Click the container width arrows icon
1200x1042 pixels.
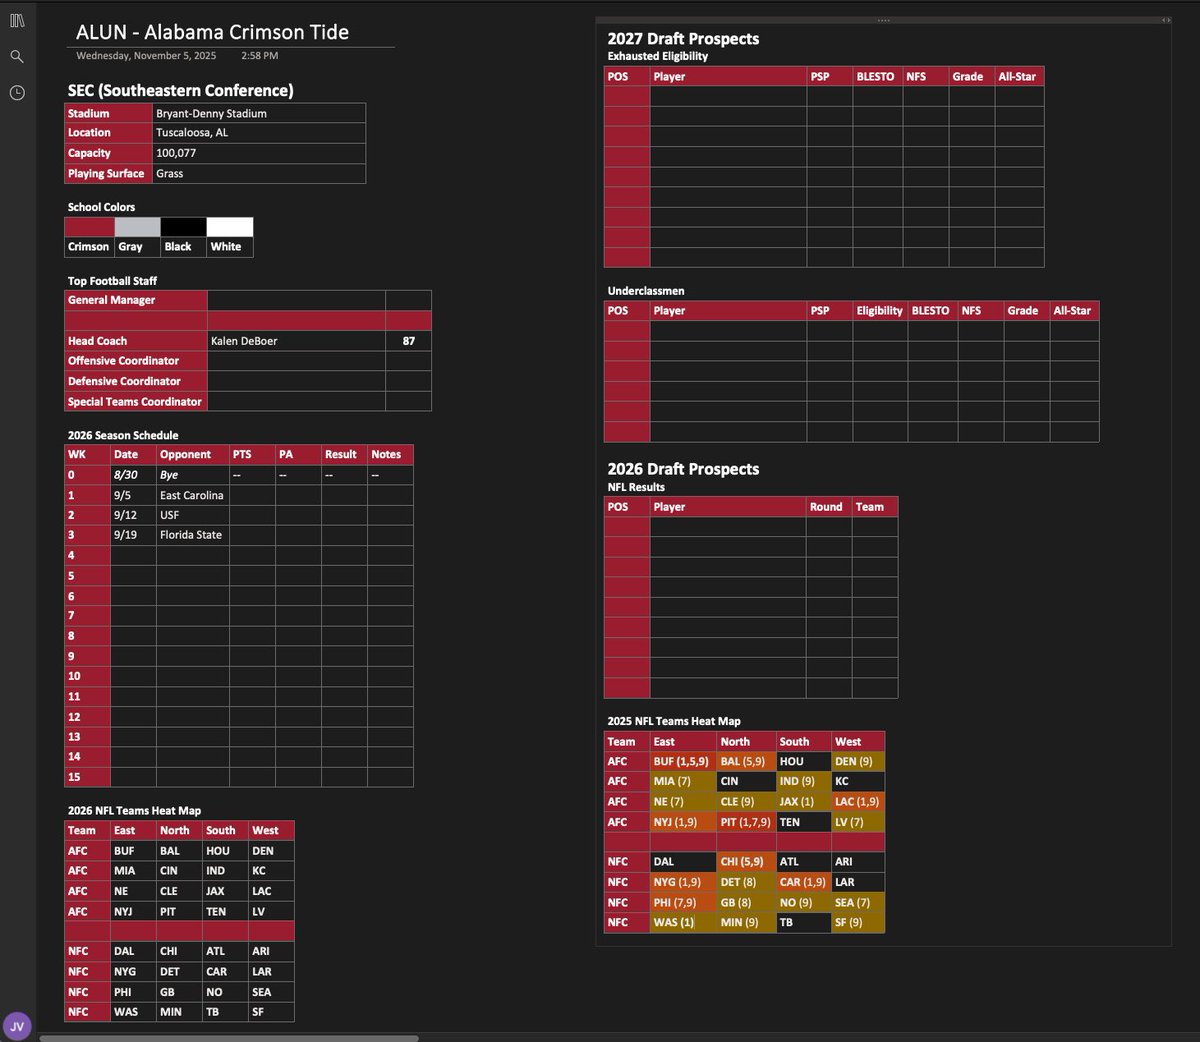tap(1166, 20)
